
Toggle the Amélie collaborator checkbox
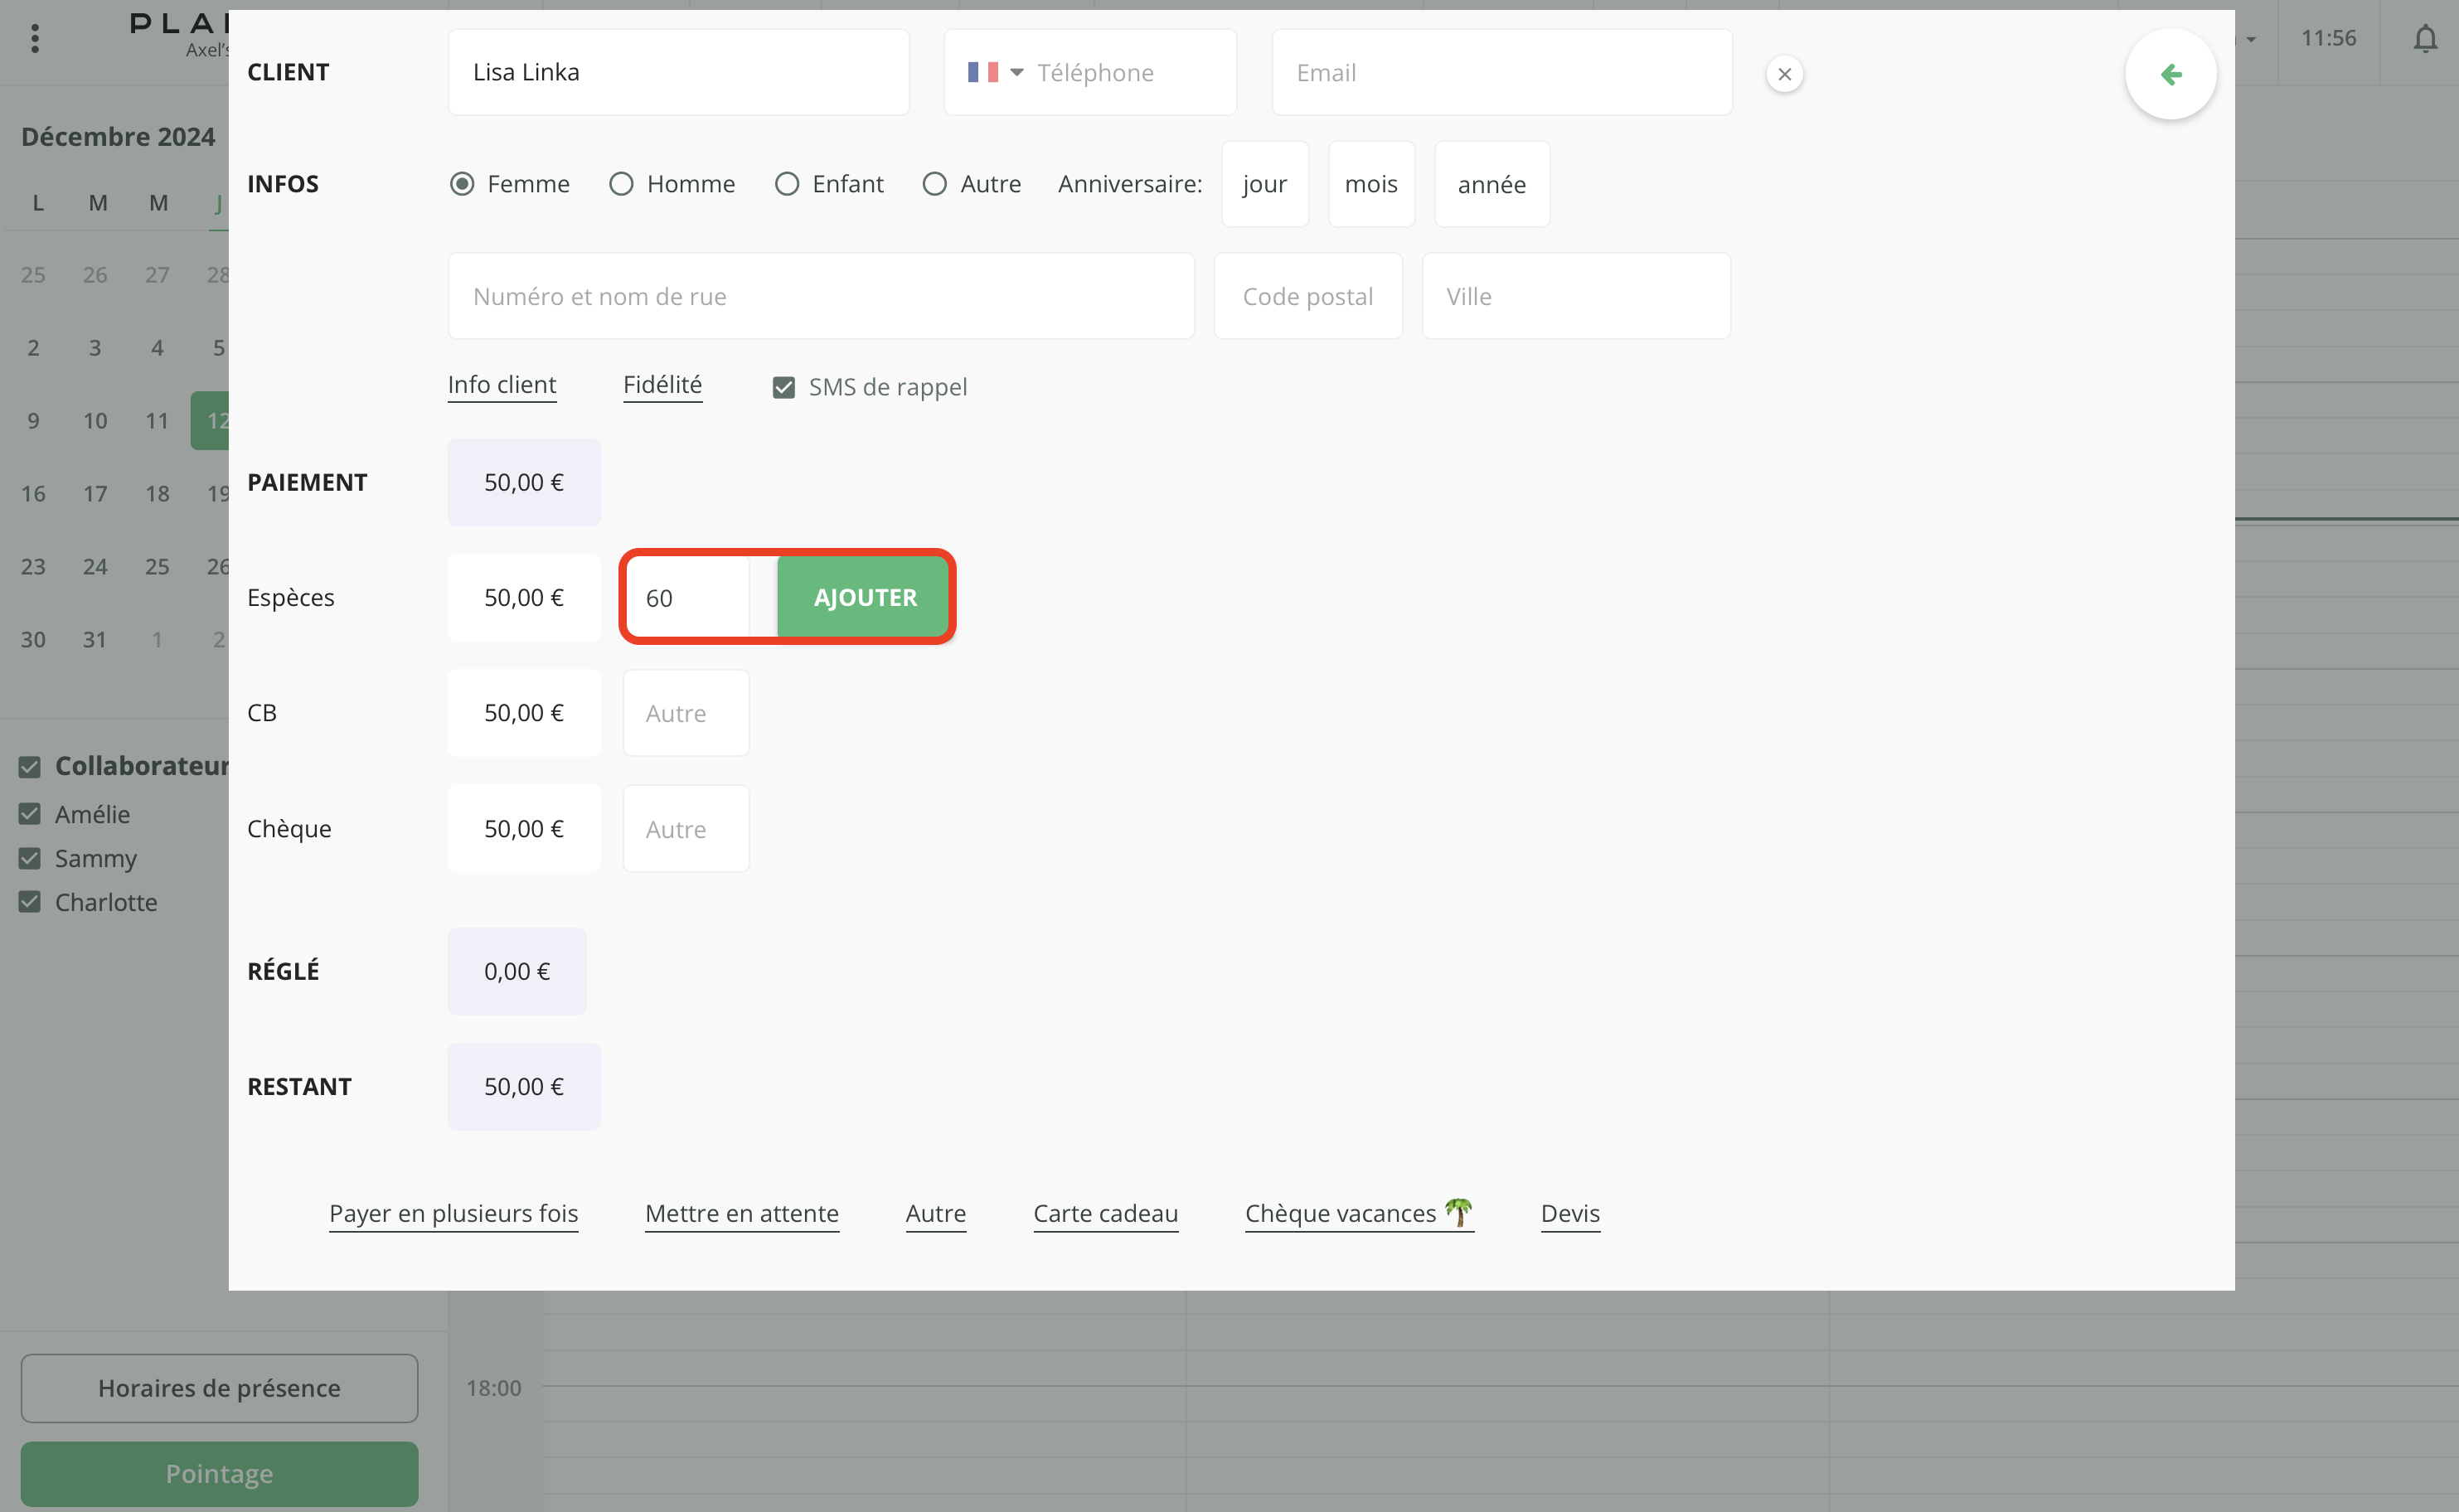pos(30,814)
